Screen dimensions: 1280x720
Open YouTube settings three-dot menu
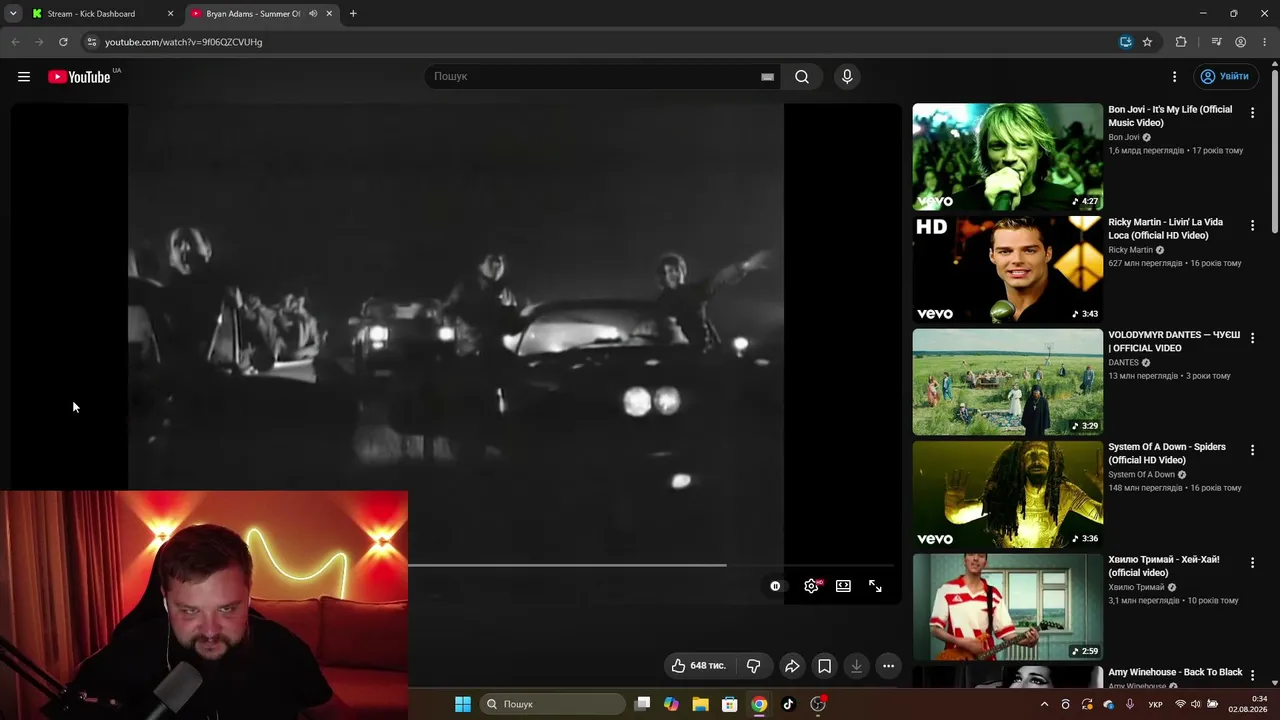tap(1175, 77)
